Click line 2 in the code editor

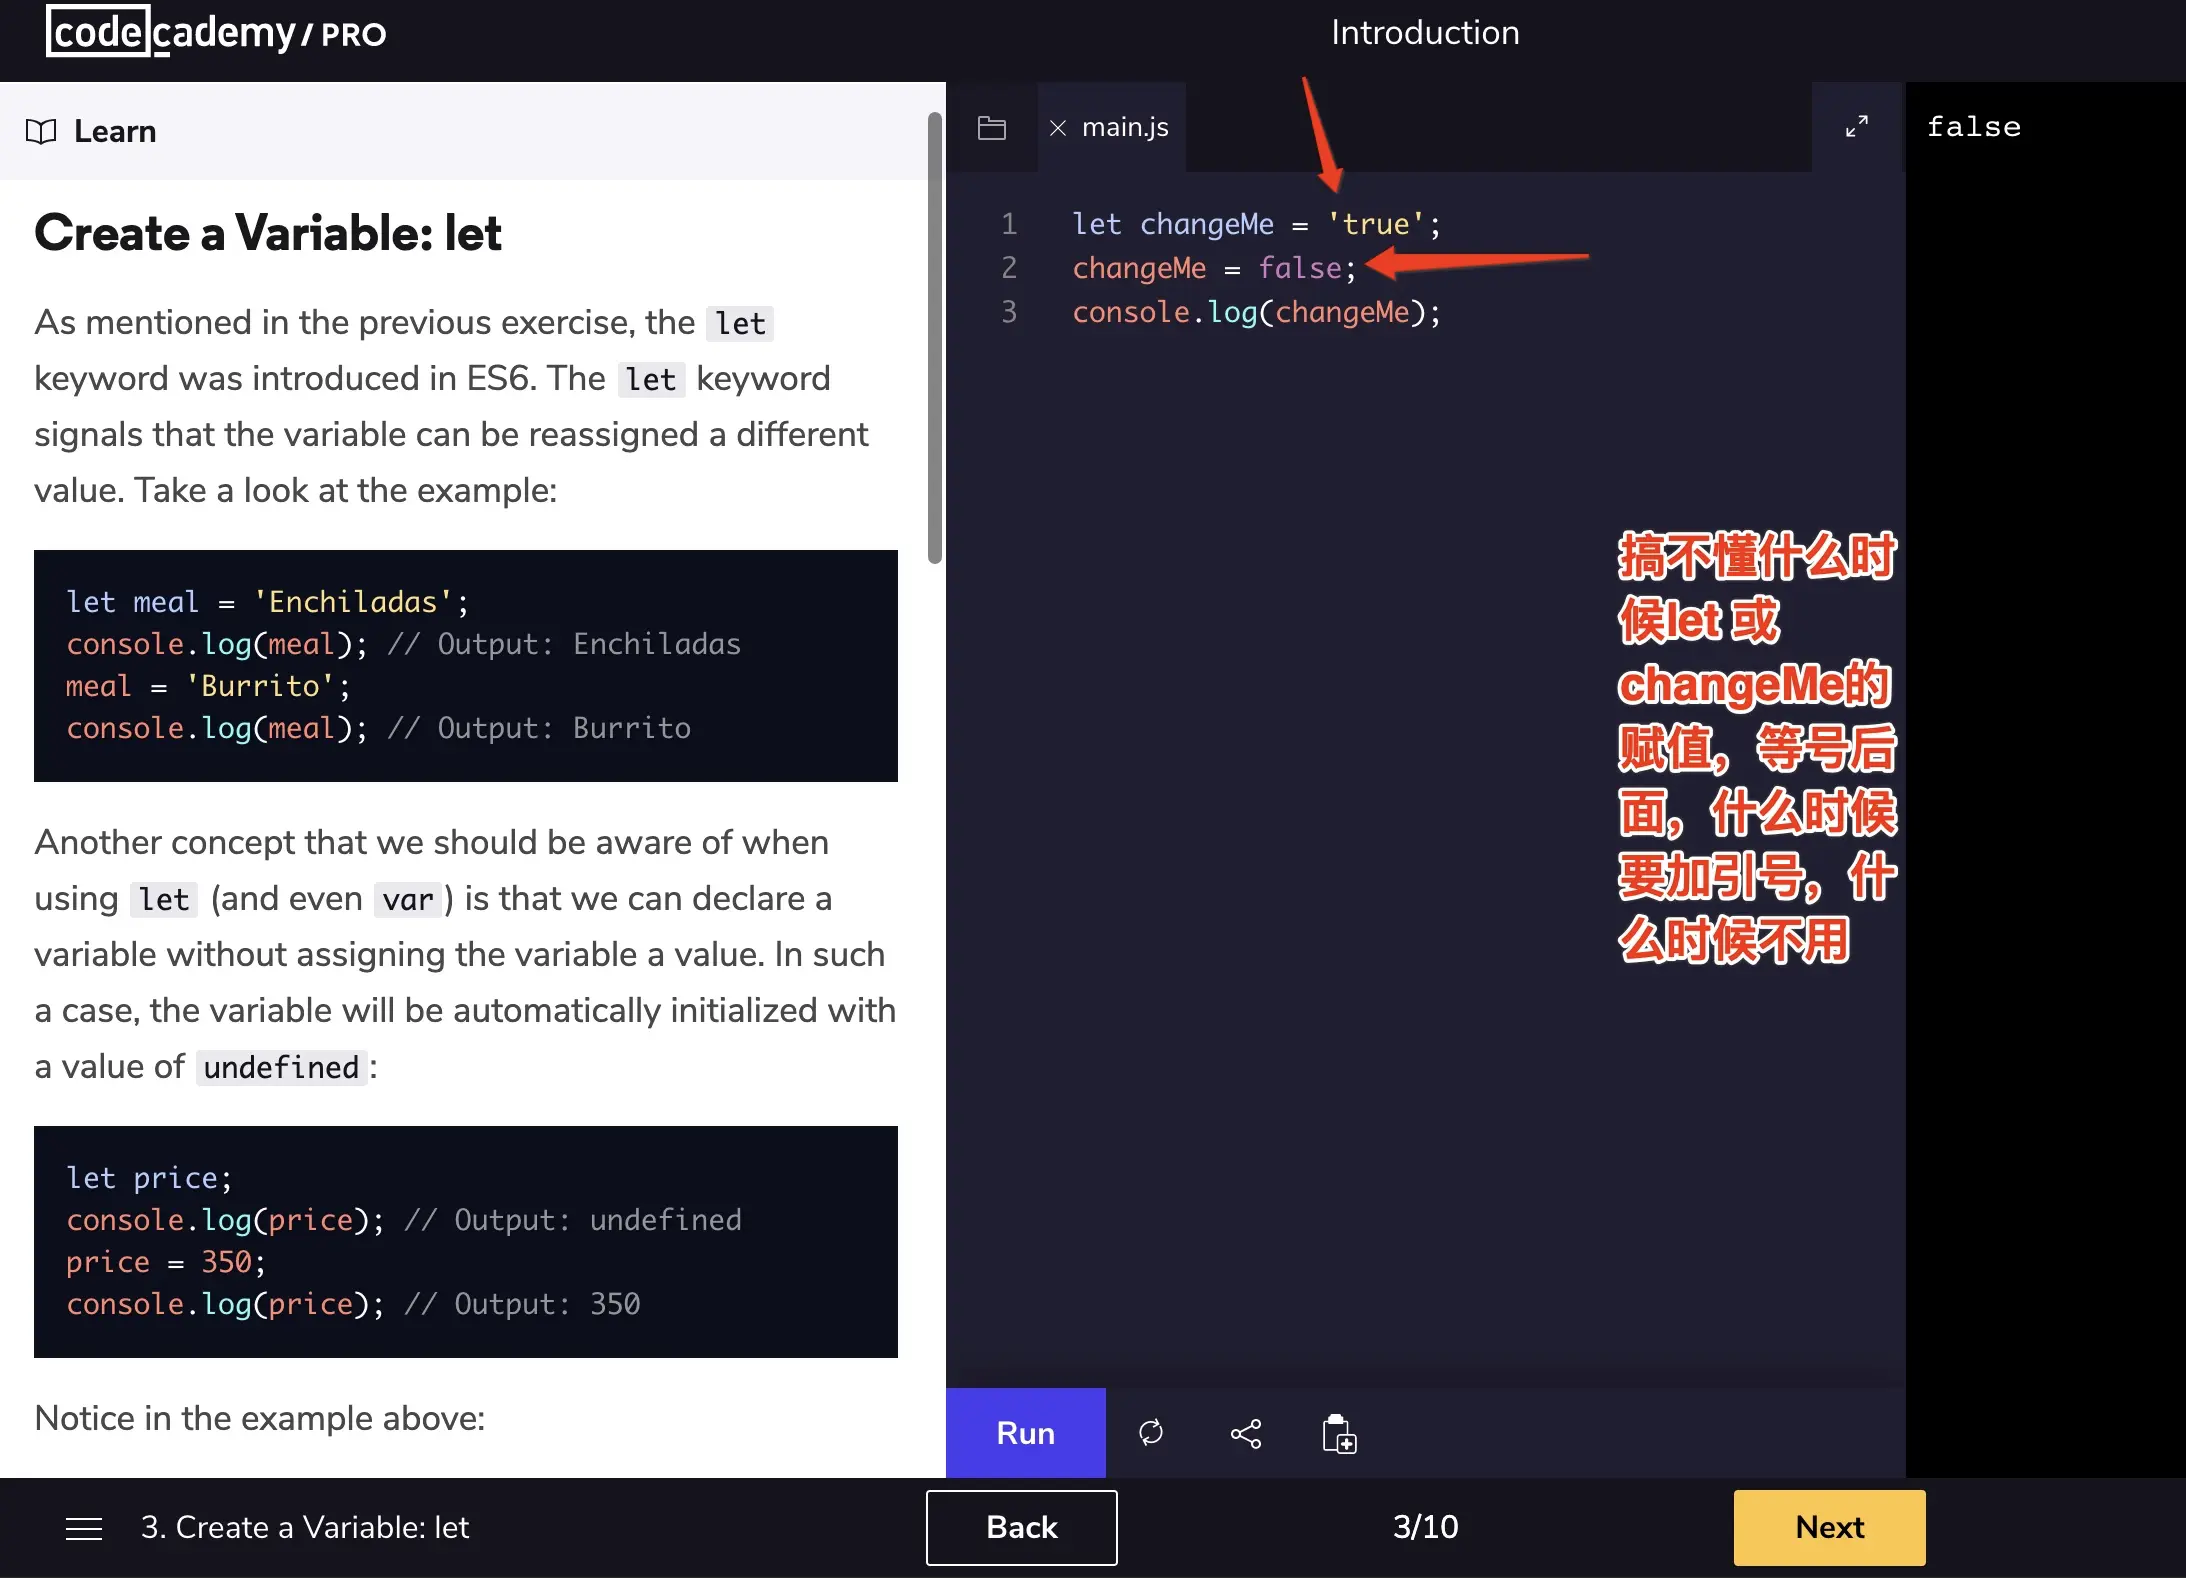pyautogui.click(x=1213, y=268)
